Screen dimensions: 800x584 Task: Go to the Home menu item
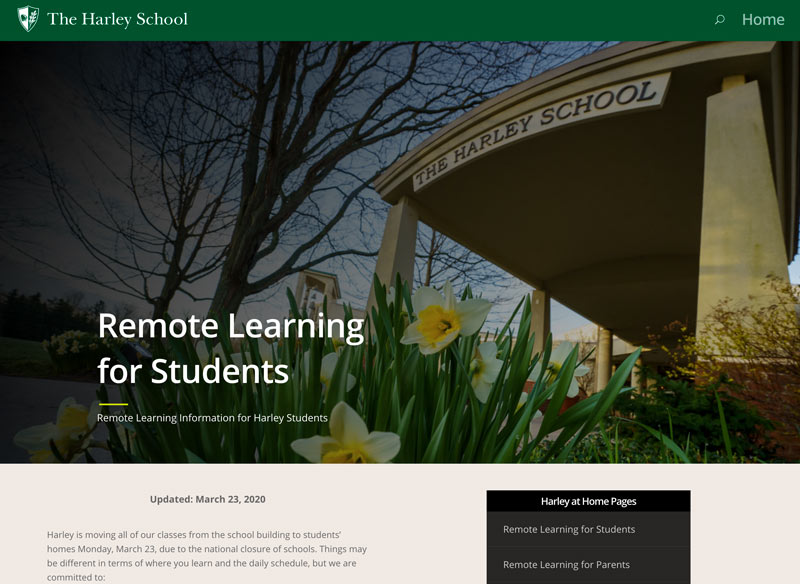click(763, 19)
